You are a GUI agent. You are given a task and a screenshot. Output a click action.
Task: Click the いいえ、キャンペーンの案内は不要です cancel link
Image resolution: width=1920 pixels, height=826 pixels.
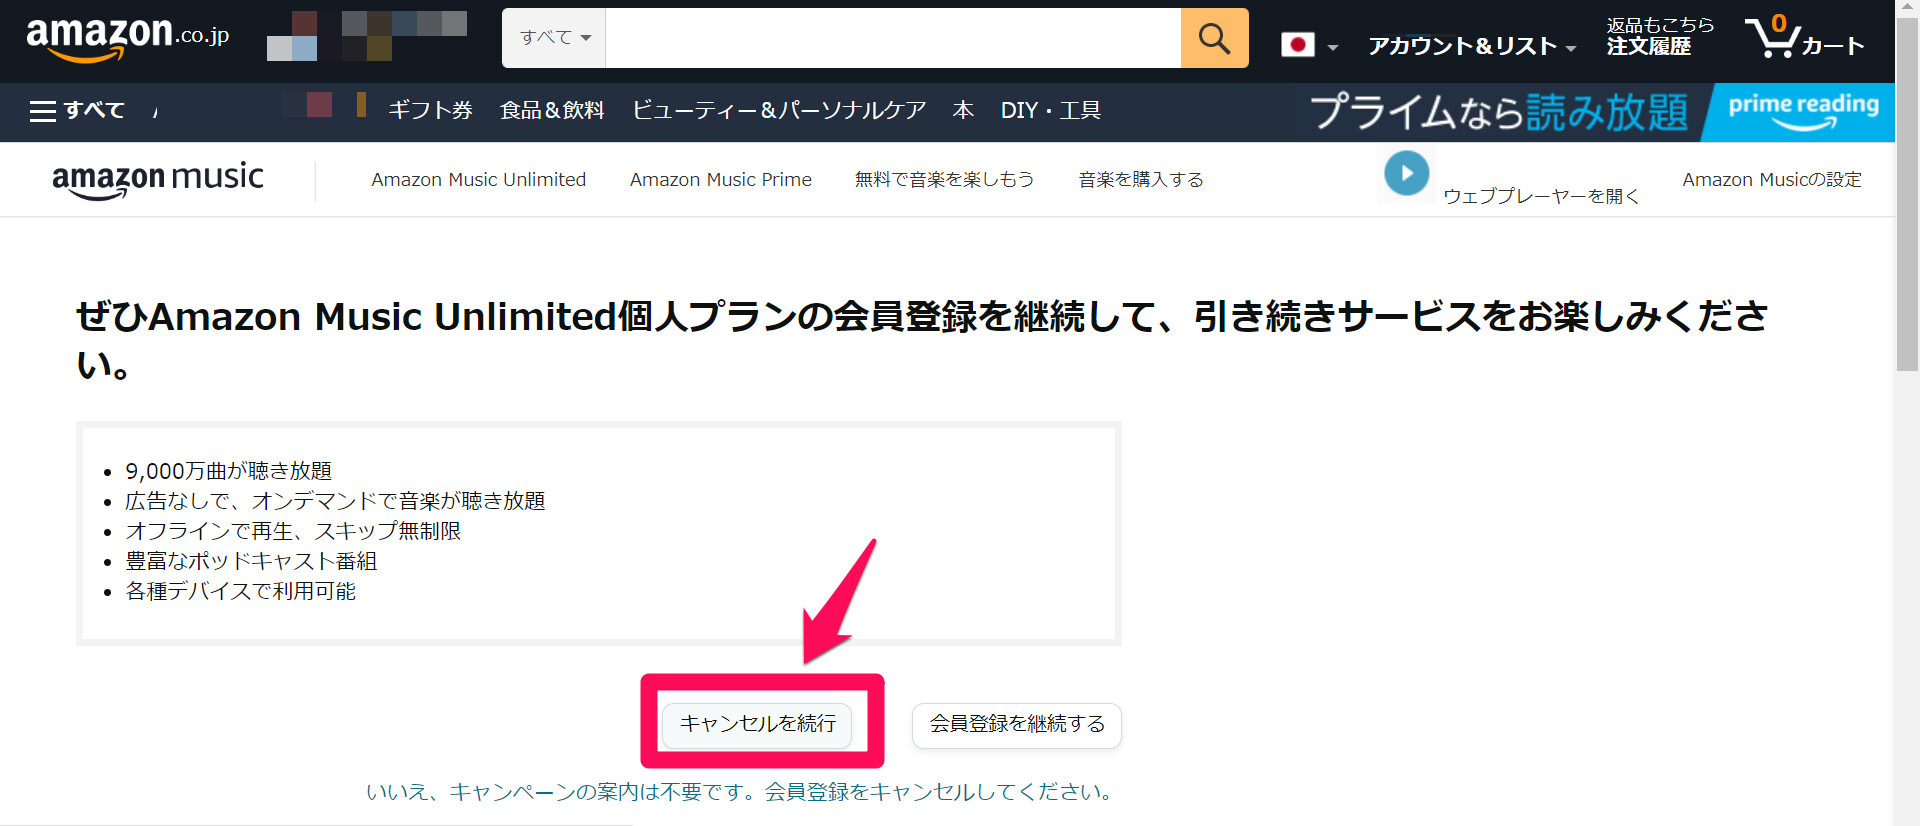tap(741, 792)
